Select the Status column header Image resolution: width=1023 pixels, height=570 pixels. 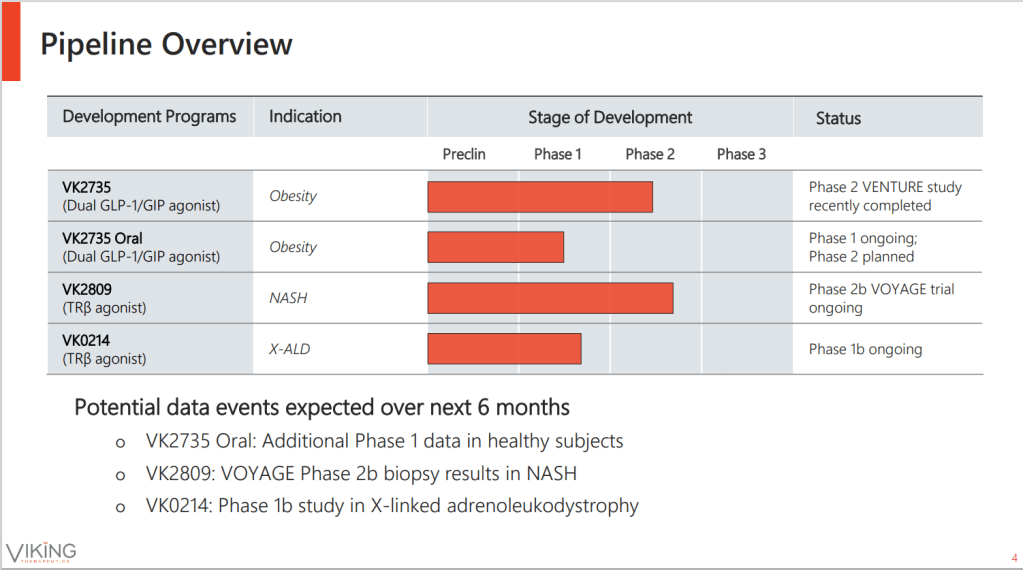point(838,118)
